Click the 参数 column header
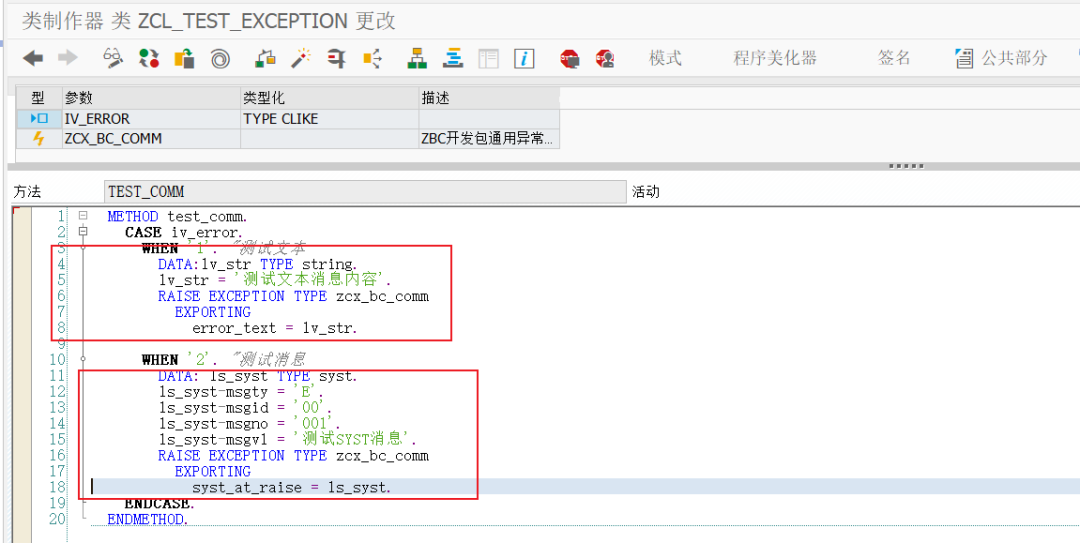The image size is (1080, 543). point(151,98)
